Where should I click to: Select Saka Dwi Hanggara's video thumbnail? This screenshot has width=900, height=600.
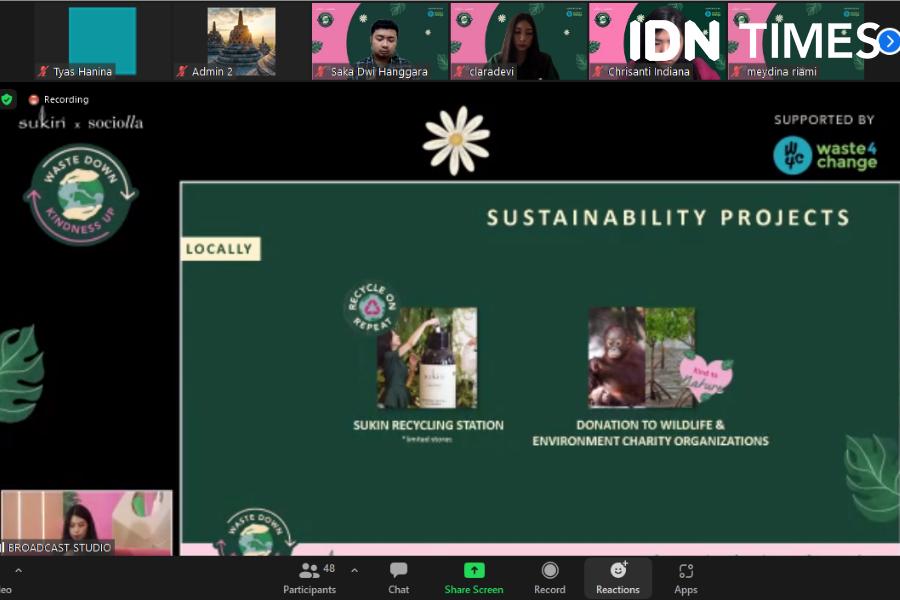380,41
